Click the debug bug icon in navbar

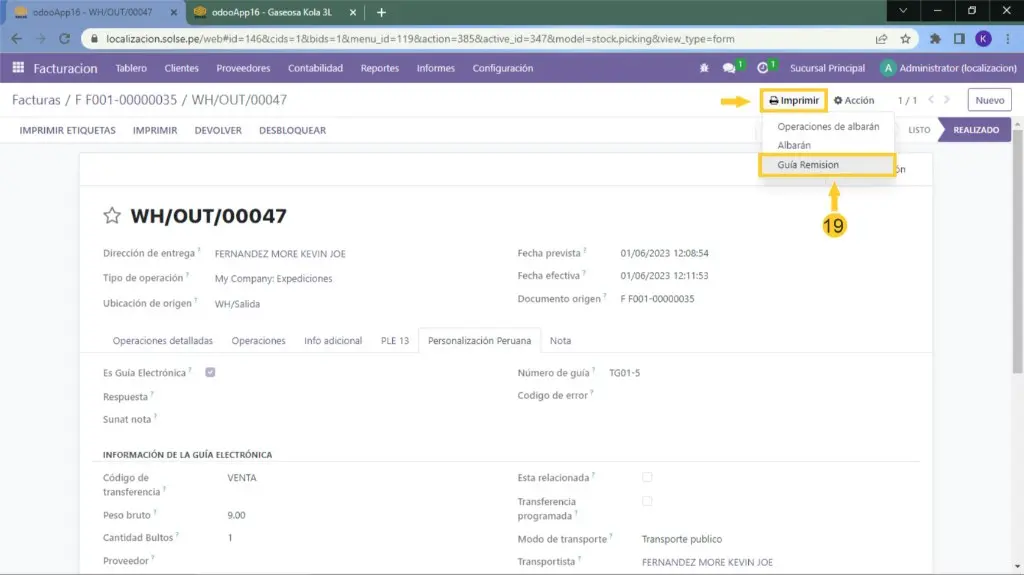[x=705, y=68]
